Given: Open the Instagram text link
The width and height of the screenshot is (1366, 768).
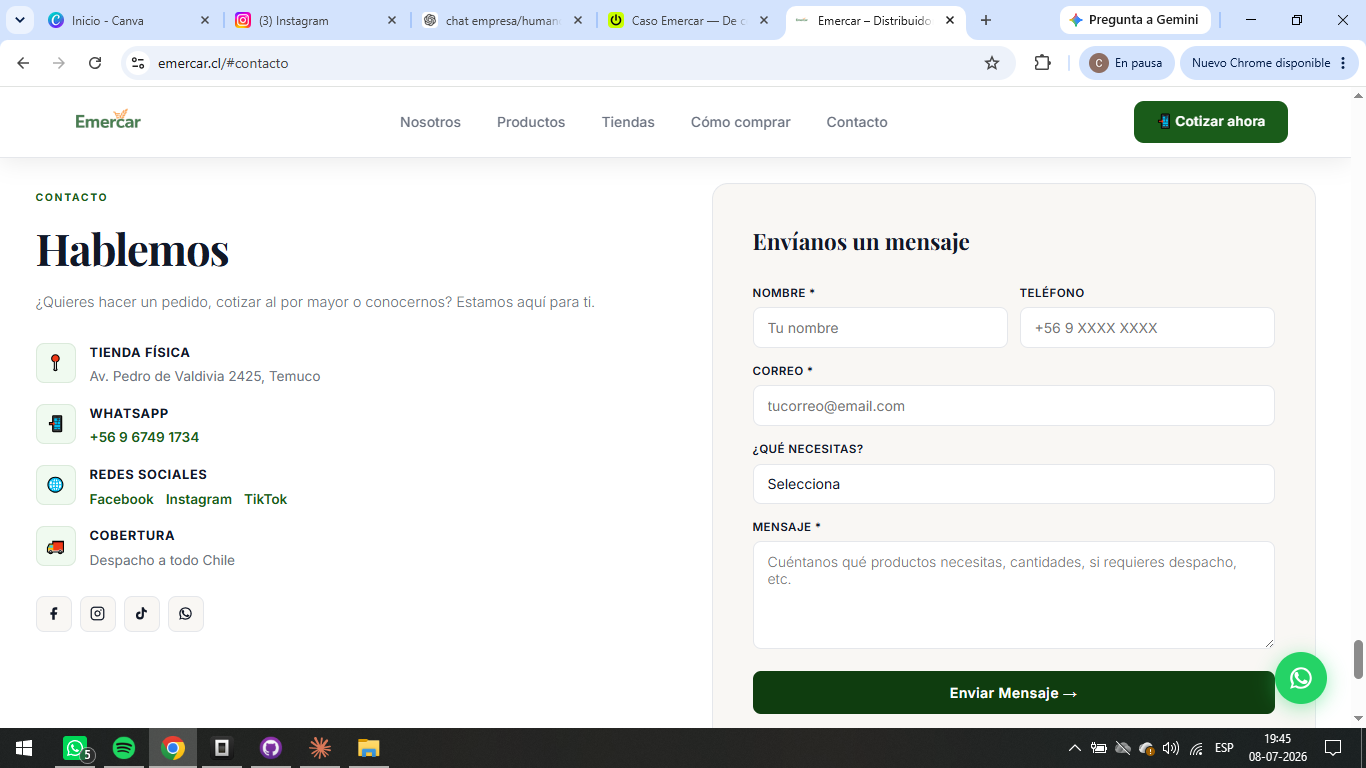Looking at the screenshot, I should [199, 499].
